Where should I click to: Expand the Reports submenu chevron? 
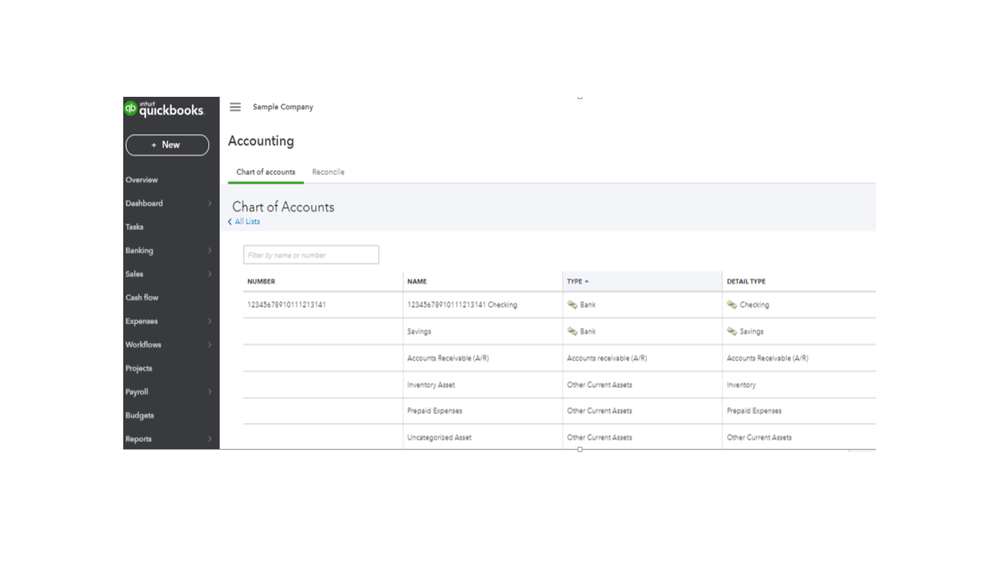[209, 439]
